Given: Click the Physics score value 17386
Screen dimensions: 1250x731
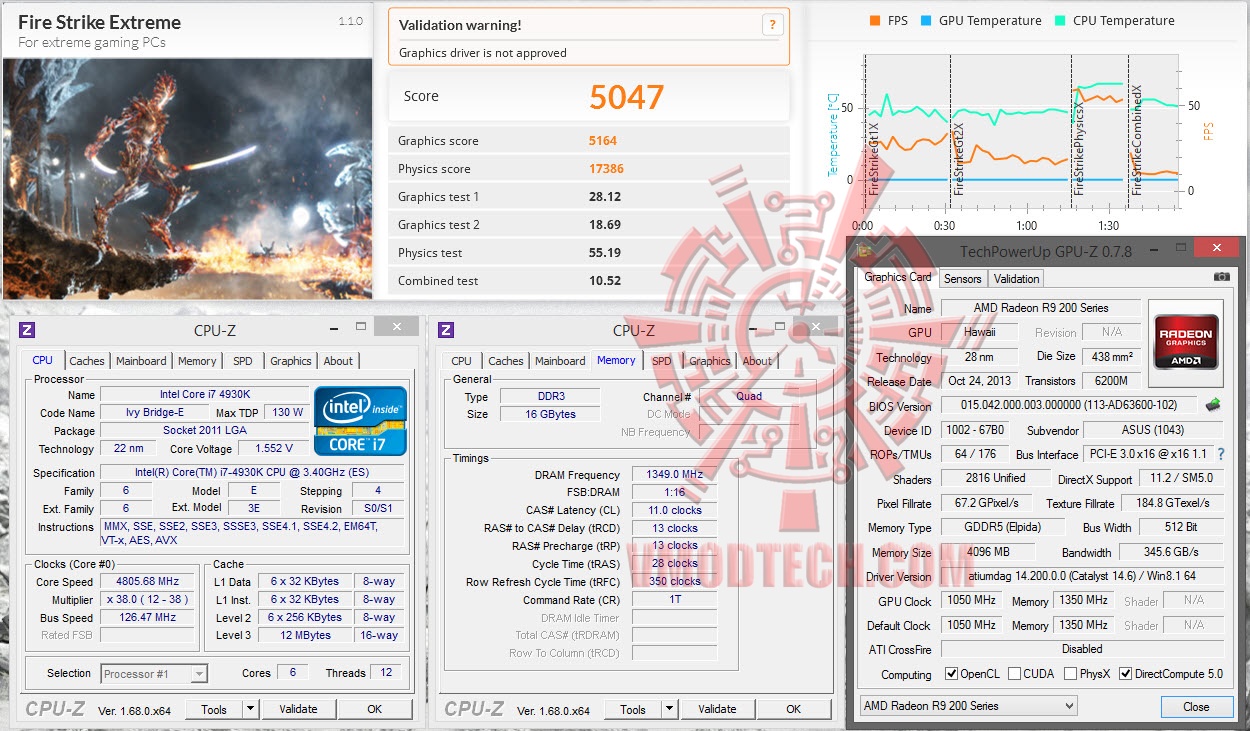Looking at the screenshot, I should 607,169.
